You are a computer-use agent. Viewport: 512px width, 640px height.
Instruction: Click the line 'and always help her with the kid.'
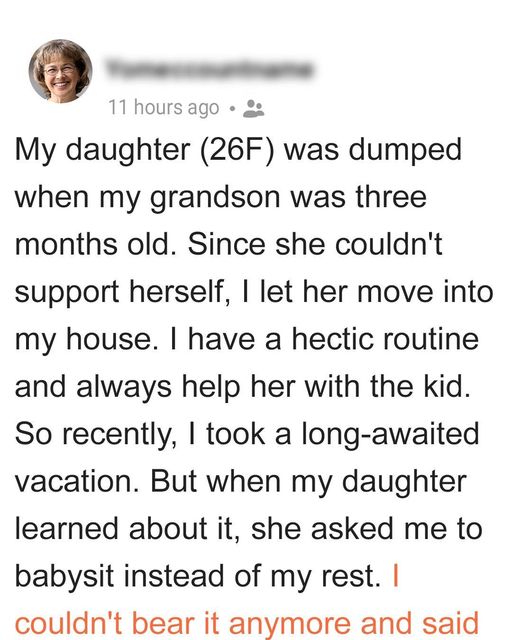[x=243, y=387]
